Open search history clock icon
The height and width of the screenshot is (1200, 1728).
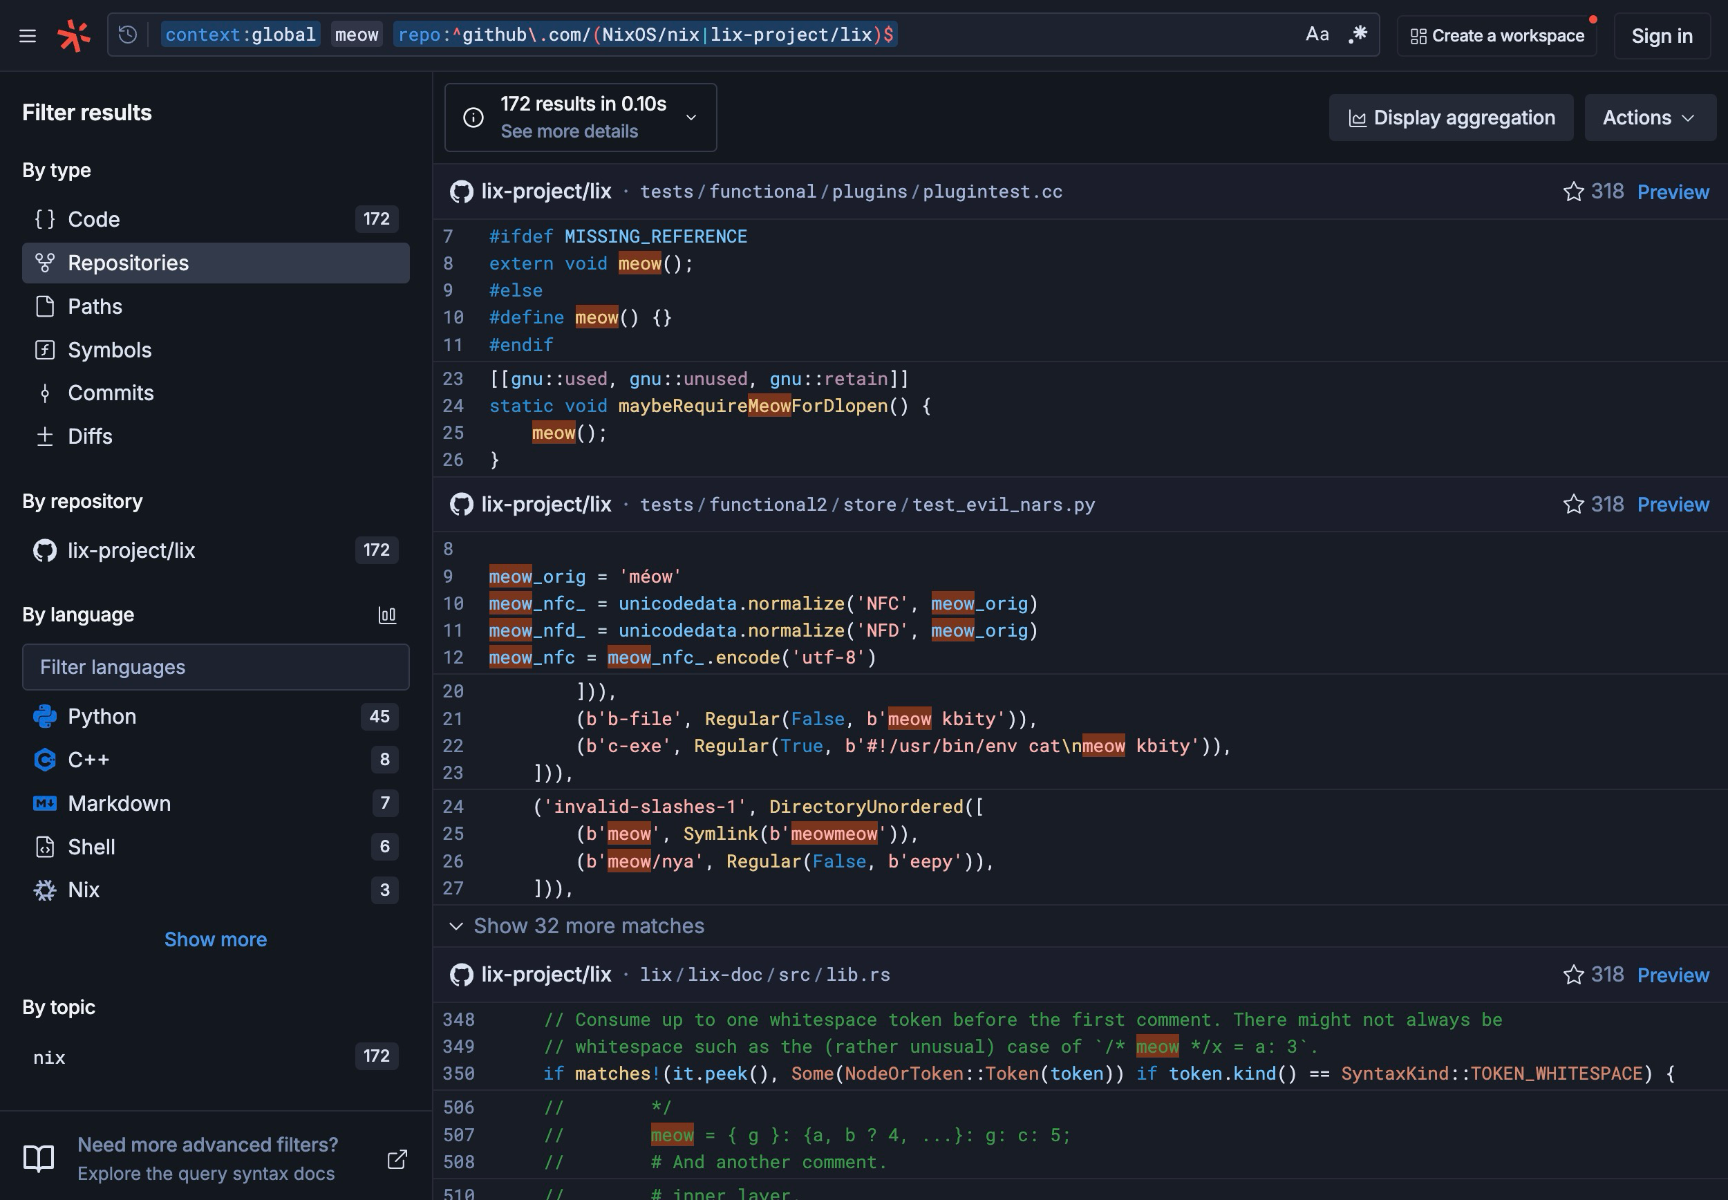tap(128, 35)
